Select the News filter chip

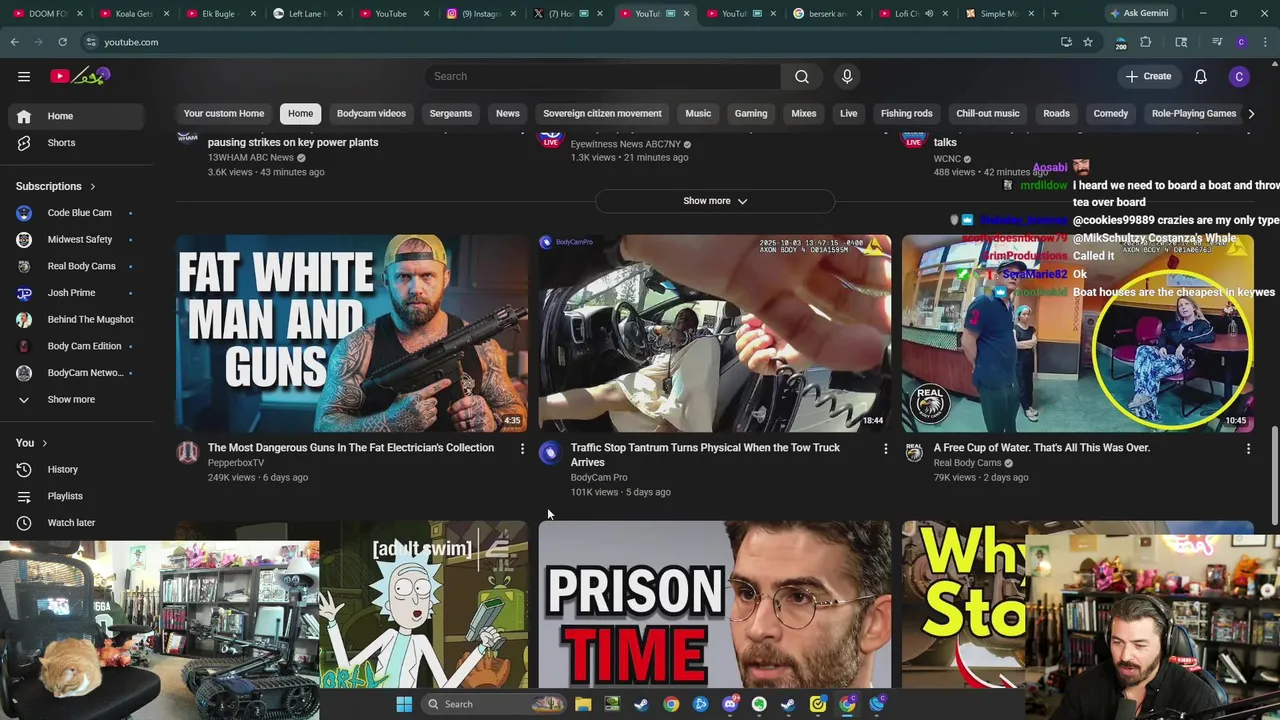(508, 113)
